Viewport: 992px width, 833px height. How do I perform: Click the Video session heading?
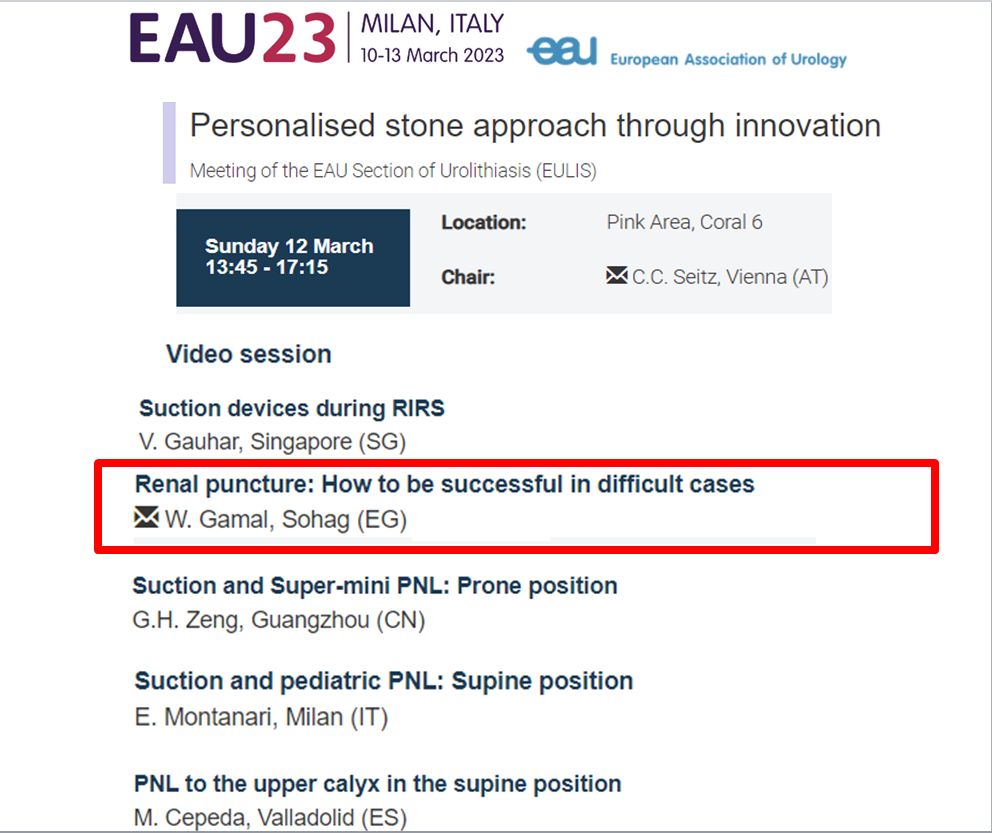click(249, 354)
